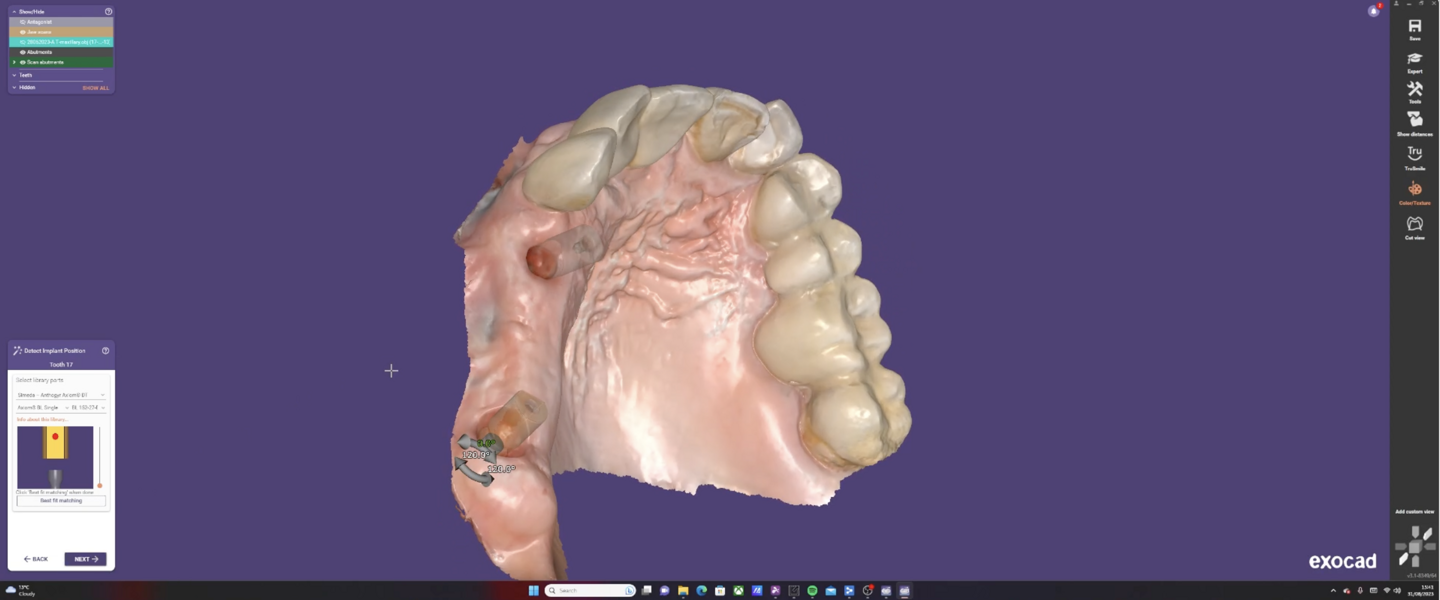Expand the Teeth section
Image resolution: width=1440 pixels, height=600 pixels.
[x=14, y=75]
